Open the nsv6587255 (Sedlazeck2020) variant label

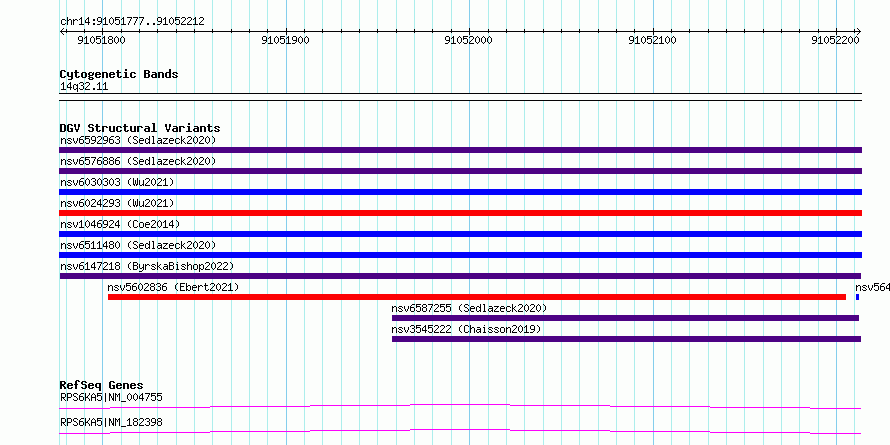click(469, 308)
